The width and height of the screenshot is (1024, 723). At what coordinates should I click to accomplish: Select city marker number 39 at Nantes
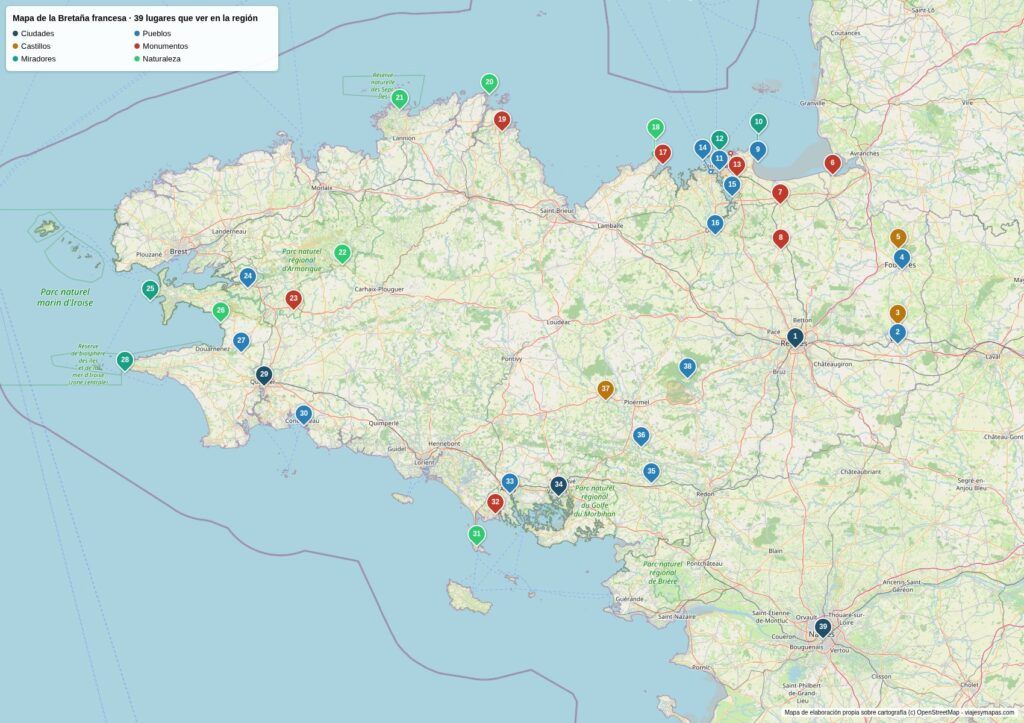(822, 628)
